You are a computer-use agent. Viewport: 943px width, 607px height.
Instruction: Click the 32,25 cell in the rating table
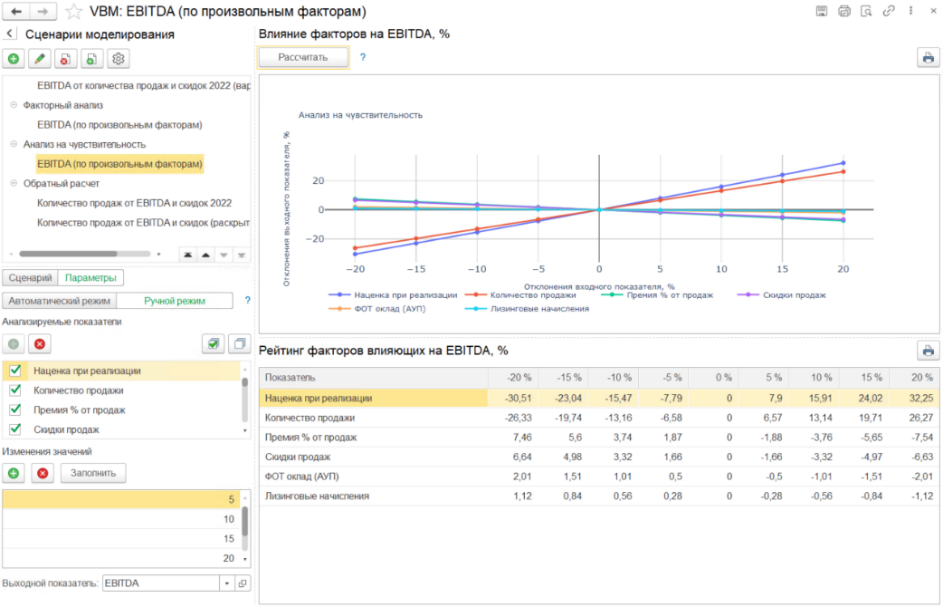pyautogui.click(x=914, y=398)
